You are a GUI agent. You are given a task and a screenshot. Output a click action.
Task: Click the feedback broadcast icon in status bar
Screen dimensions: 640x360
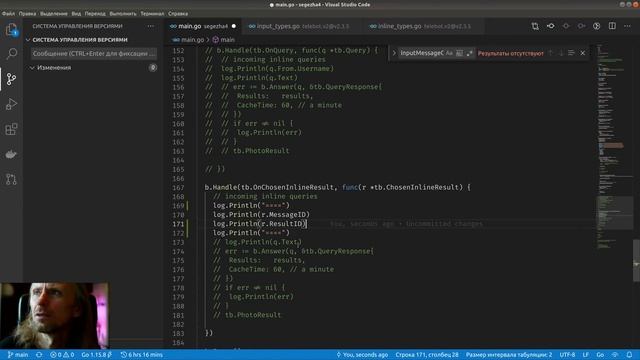(x=615, y=355)
